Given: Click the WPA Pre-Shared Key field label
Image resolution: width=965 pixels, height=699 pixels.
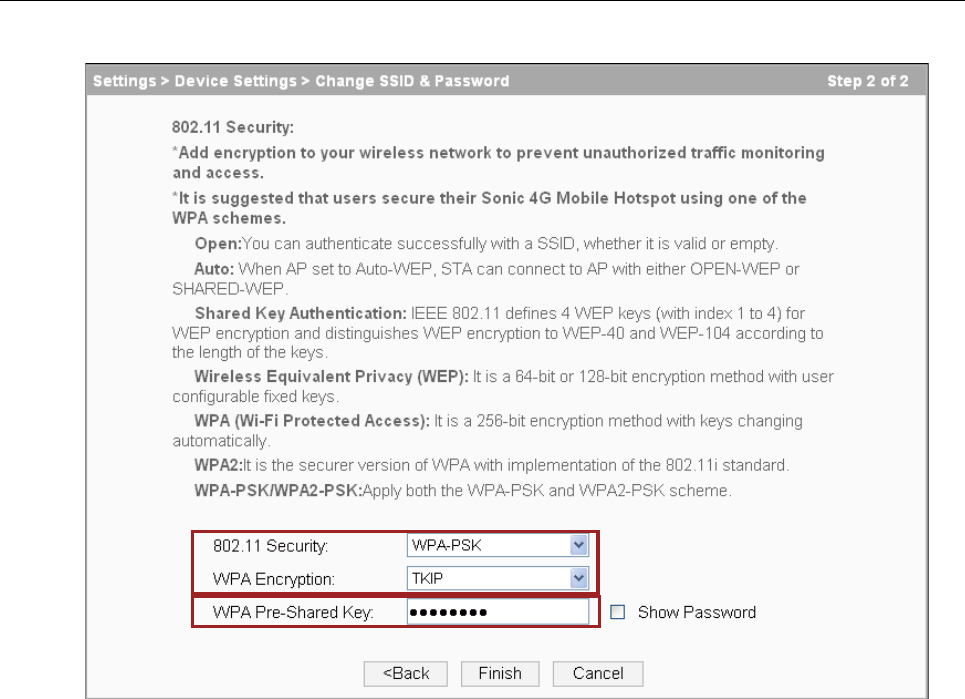Looking at the screenshot, I should [293, 612].
